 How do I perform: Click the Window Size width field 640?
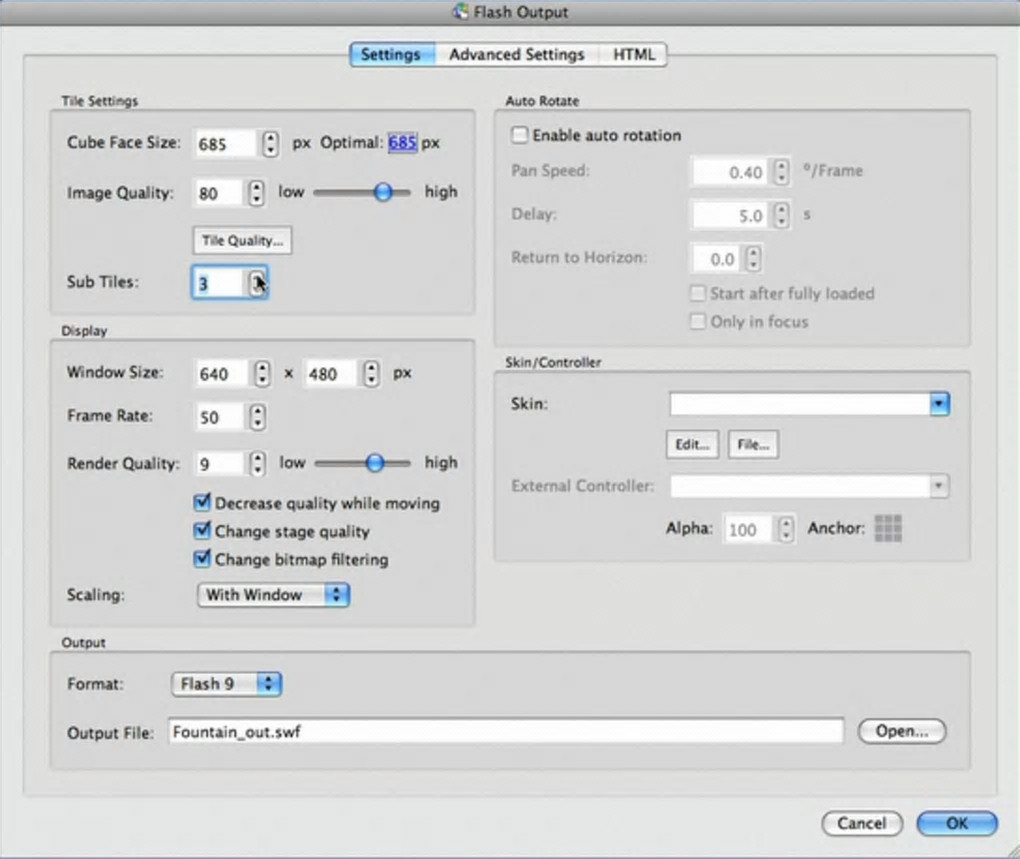[222, 374]
